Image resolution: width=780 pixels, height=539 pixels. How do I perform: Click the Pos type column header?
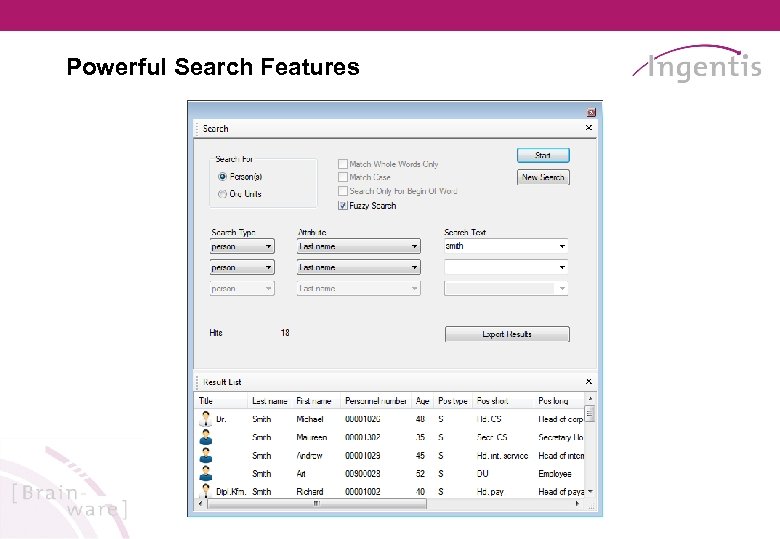point(453,401)
